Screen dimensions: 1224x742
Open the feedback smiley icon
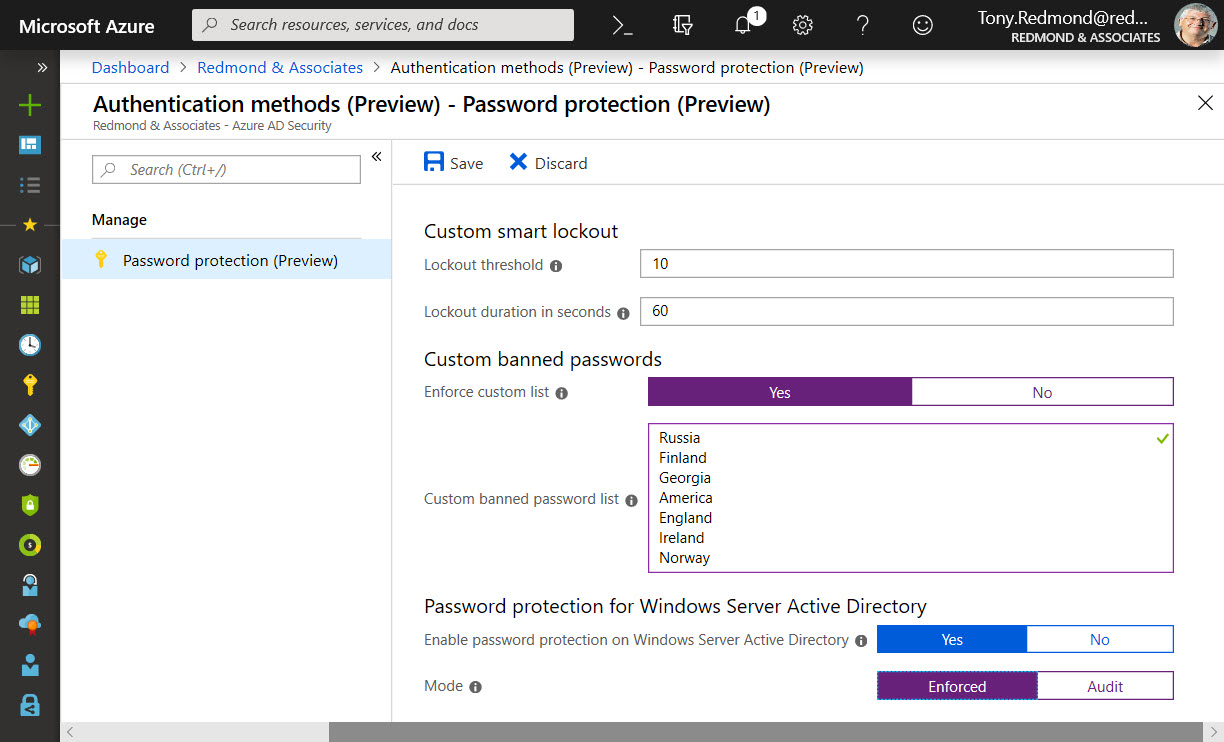[922, 25]
